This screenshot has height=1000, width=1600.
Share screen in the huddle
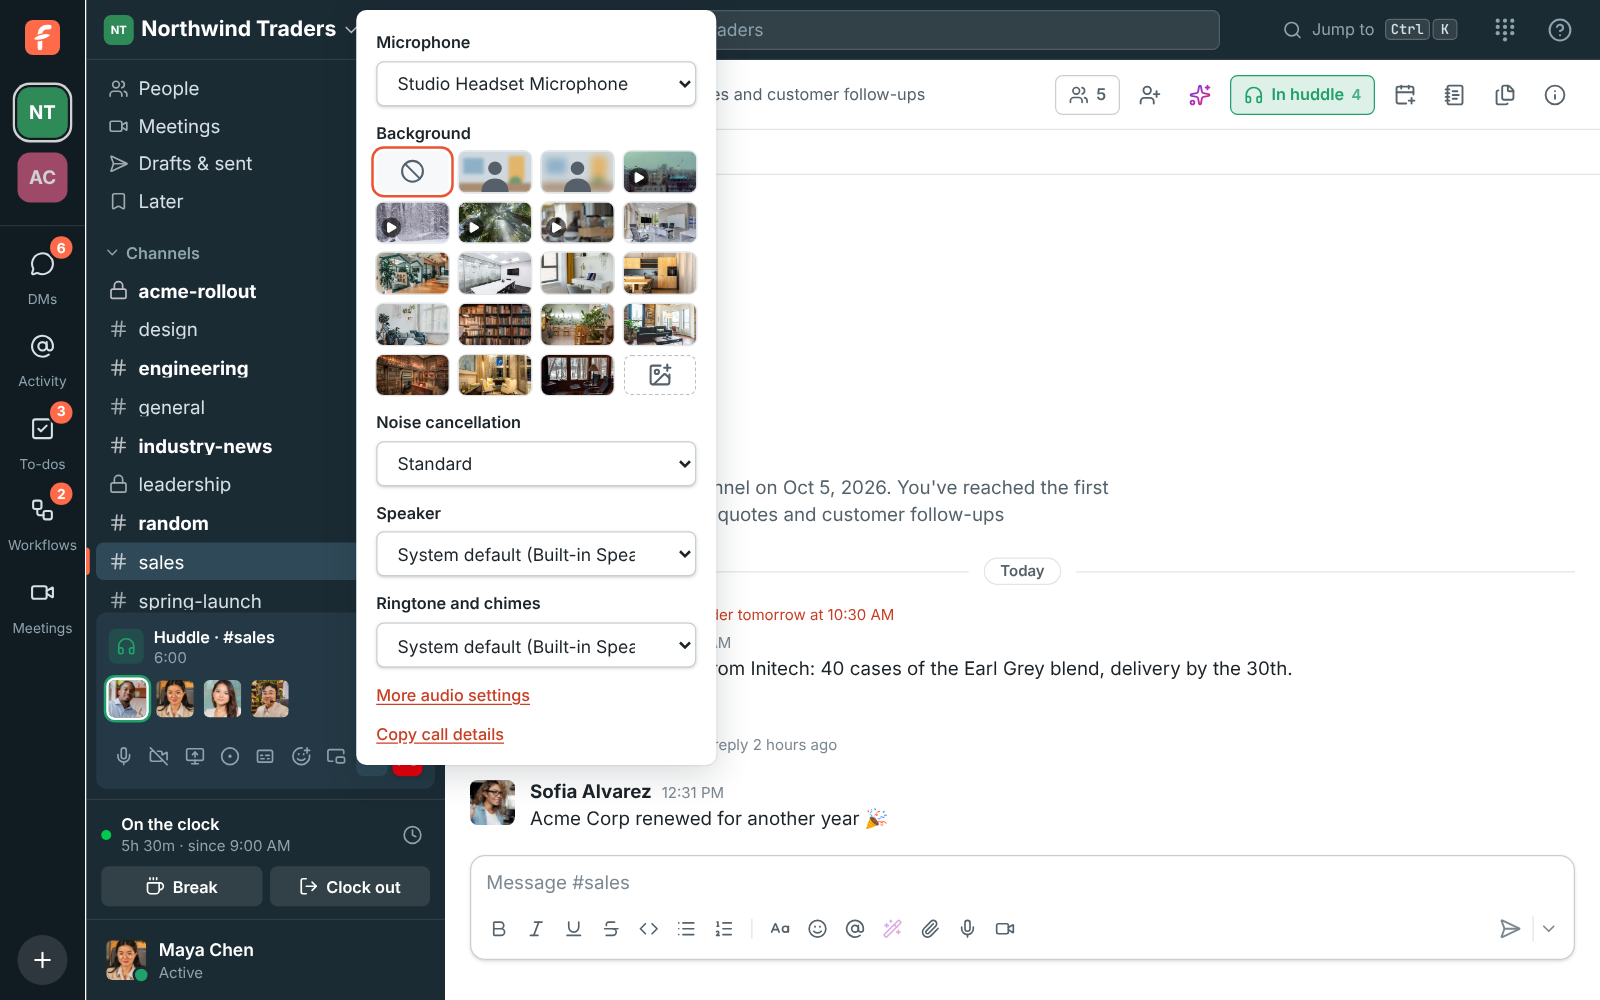tap(195, 756)
